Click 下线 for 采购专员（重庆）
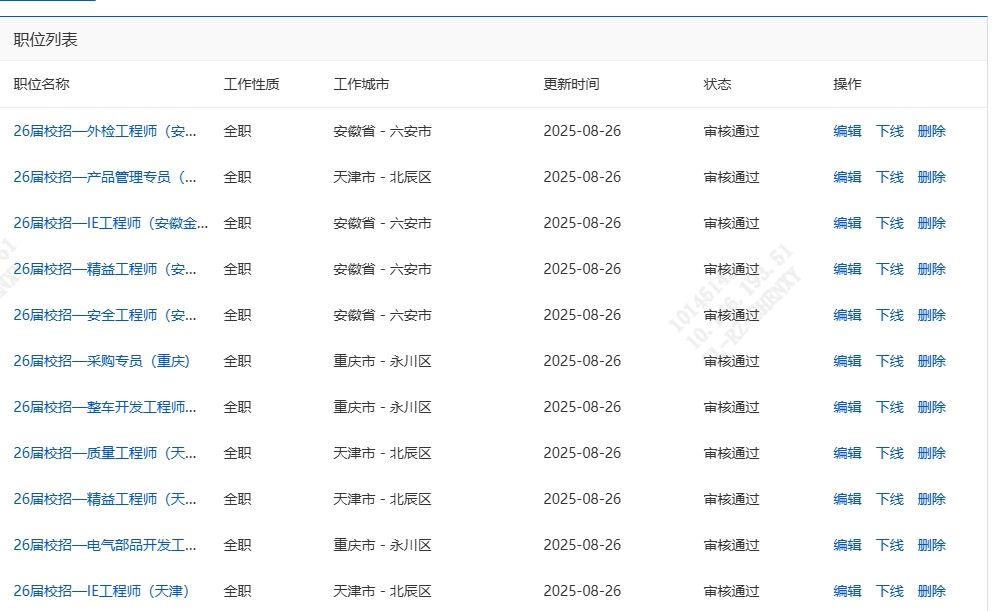This screenshot has height=611, width=992. (889, 361)
